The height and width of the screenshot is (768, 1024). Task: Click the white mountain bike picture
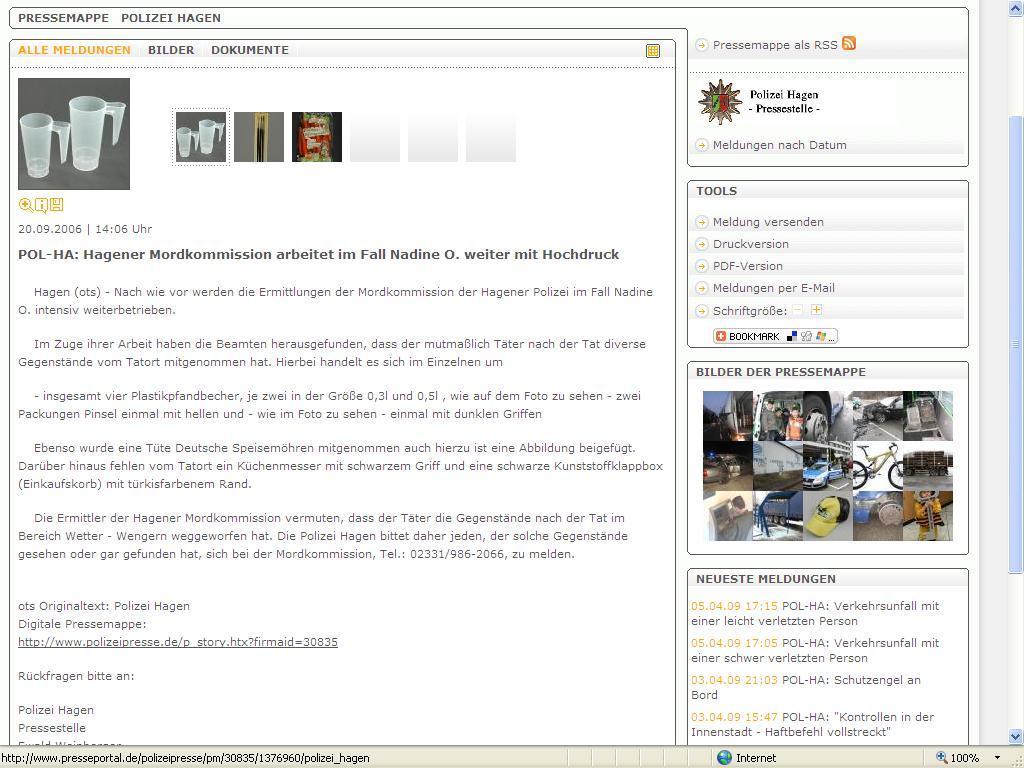coord(878,466)
